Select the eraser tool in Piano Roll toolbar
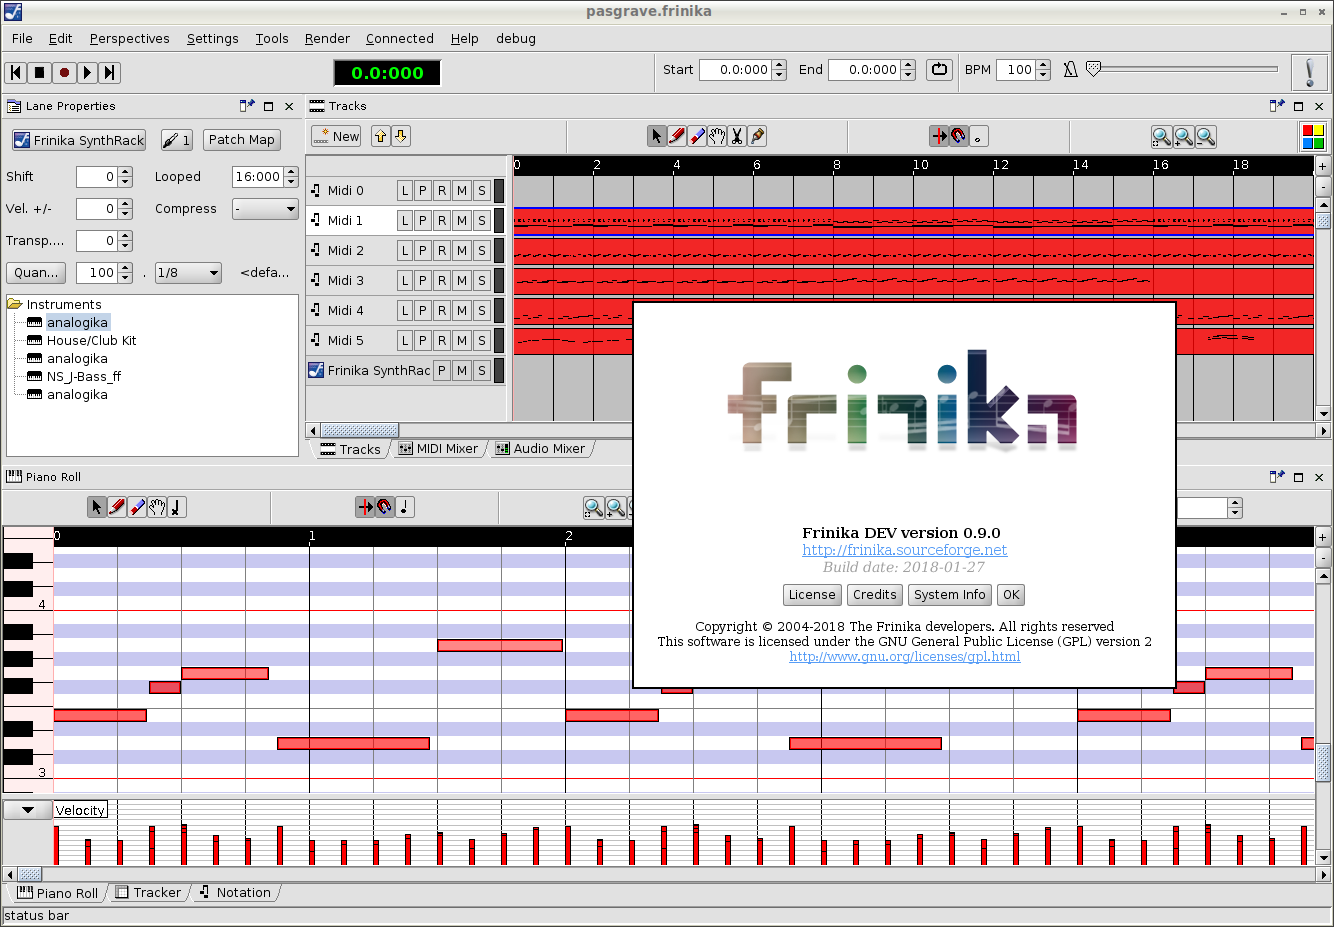The width and height of the screenshot is (1334, 927). pos(137,508)
